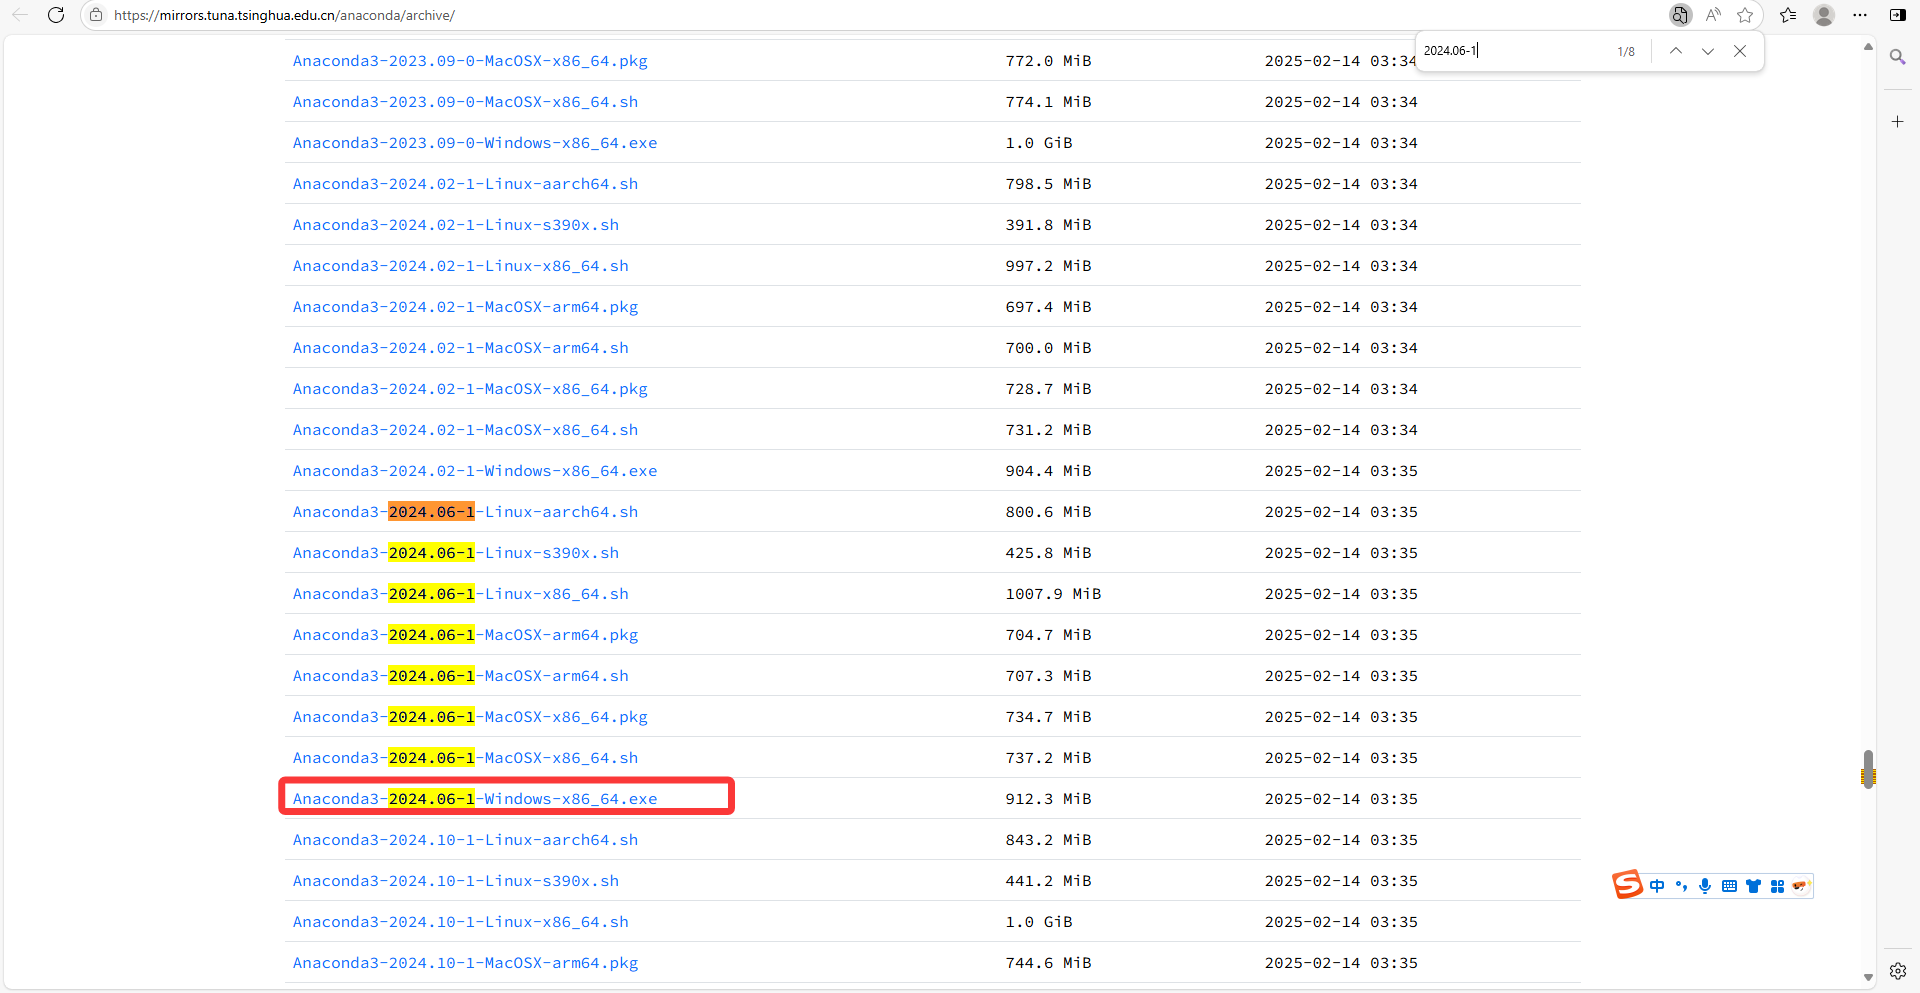
Task: Open Edge Settings and more ellipsis
Action: 1860,15
